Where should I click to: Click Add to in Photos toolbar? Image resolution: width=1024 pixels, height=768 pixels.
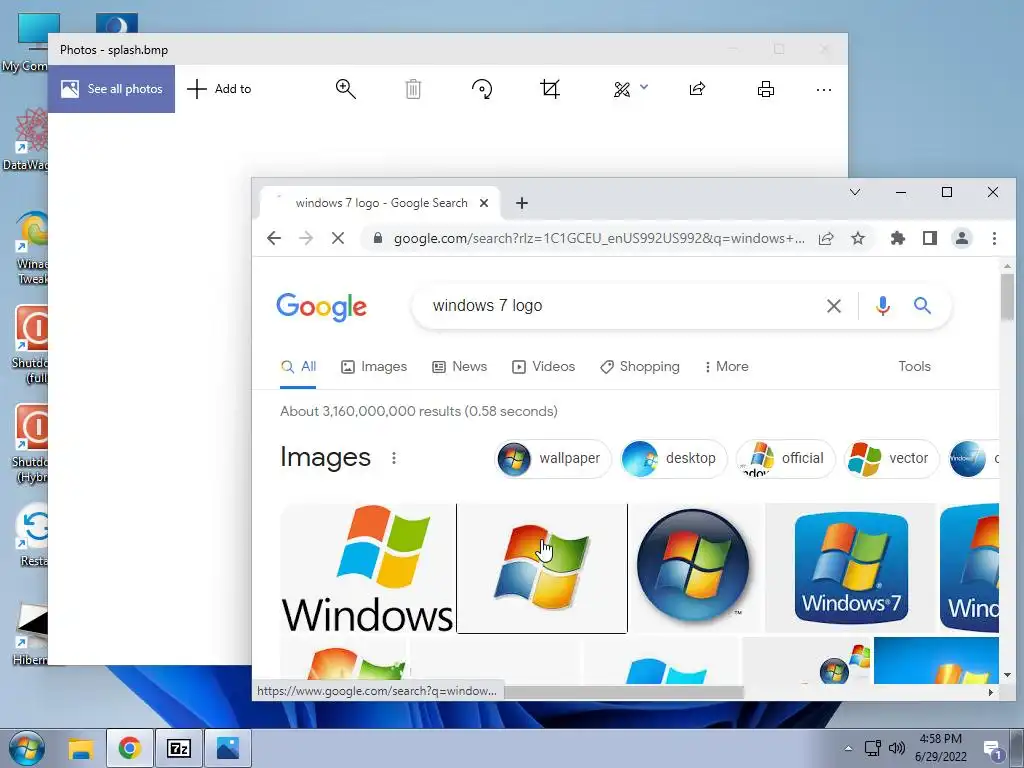click(x=219, y=89)
